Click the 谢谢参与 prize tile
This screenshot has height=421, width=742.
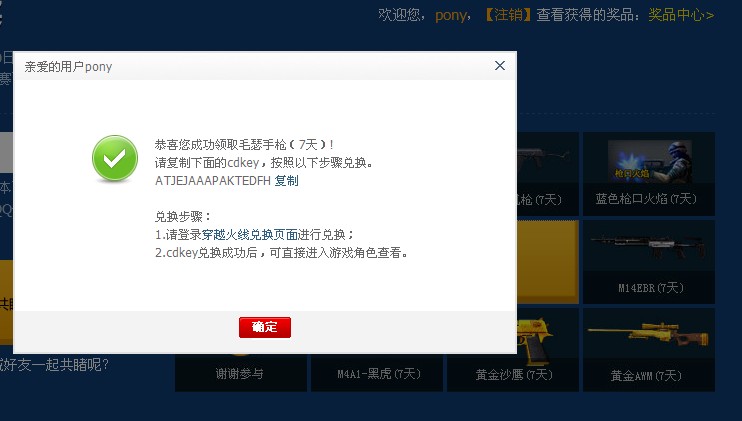tap(240, 373)
